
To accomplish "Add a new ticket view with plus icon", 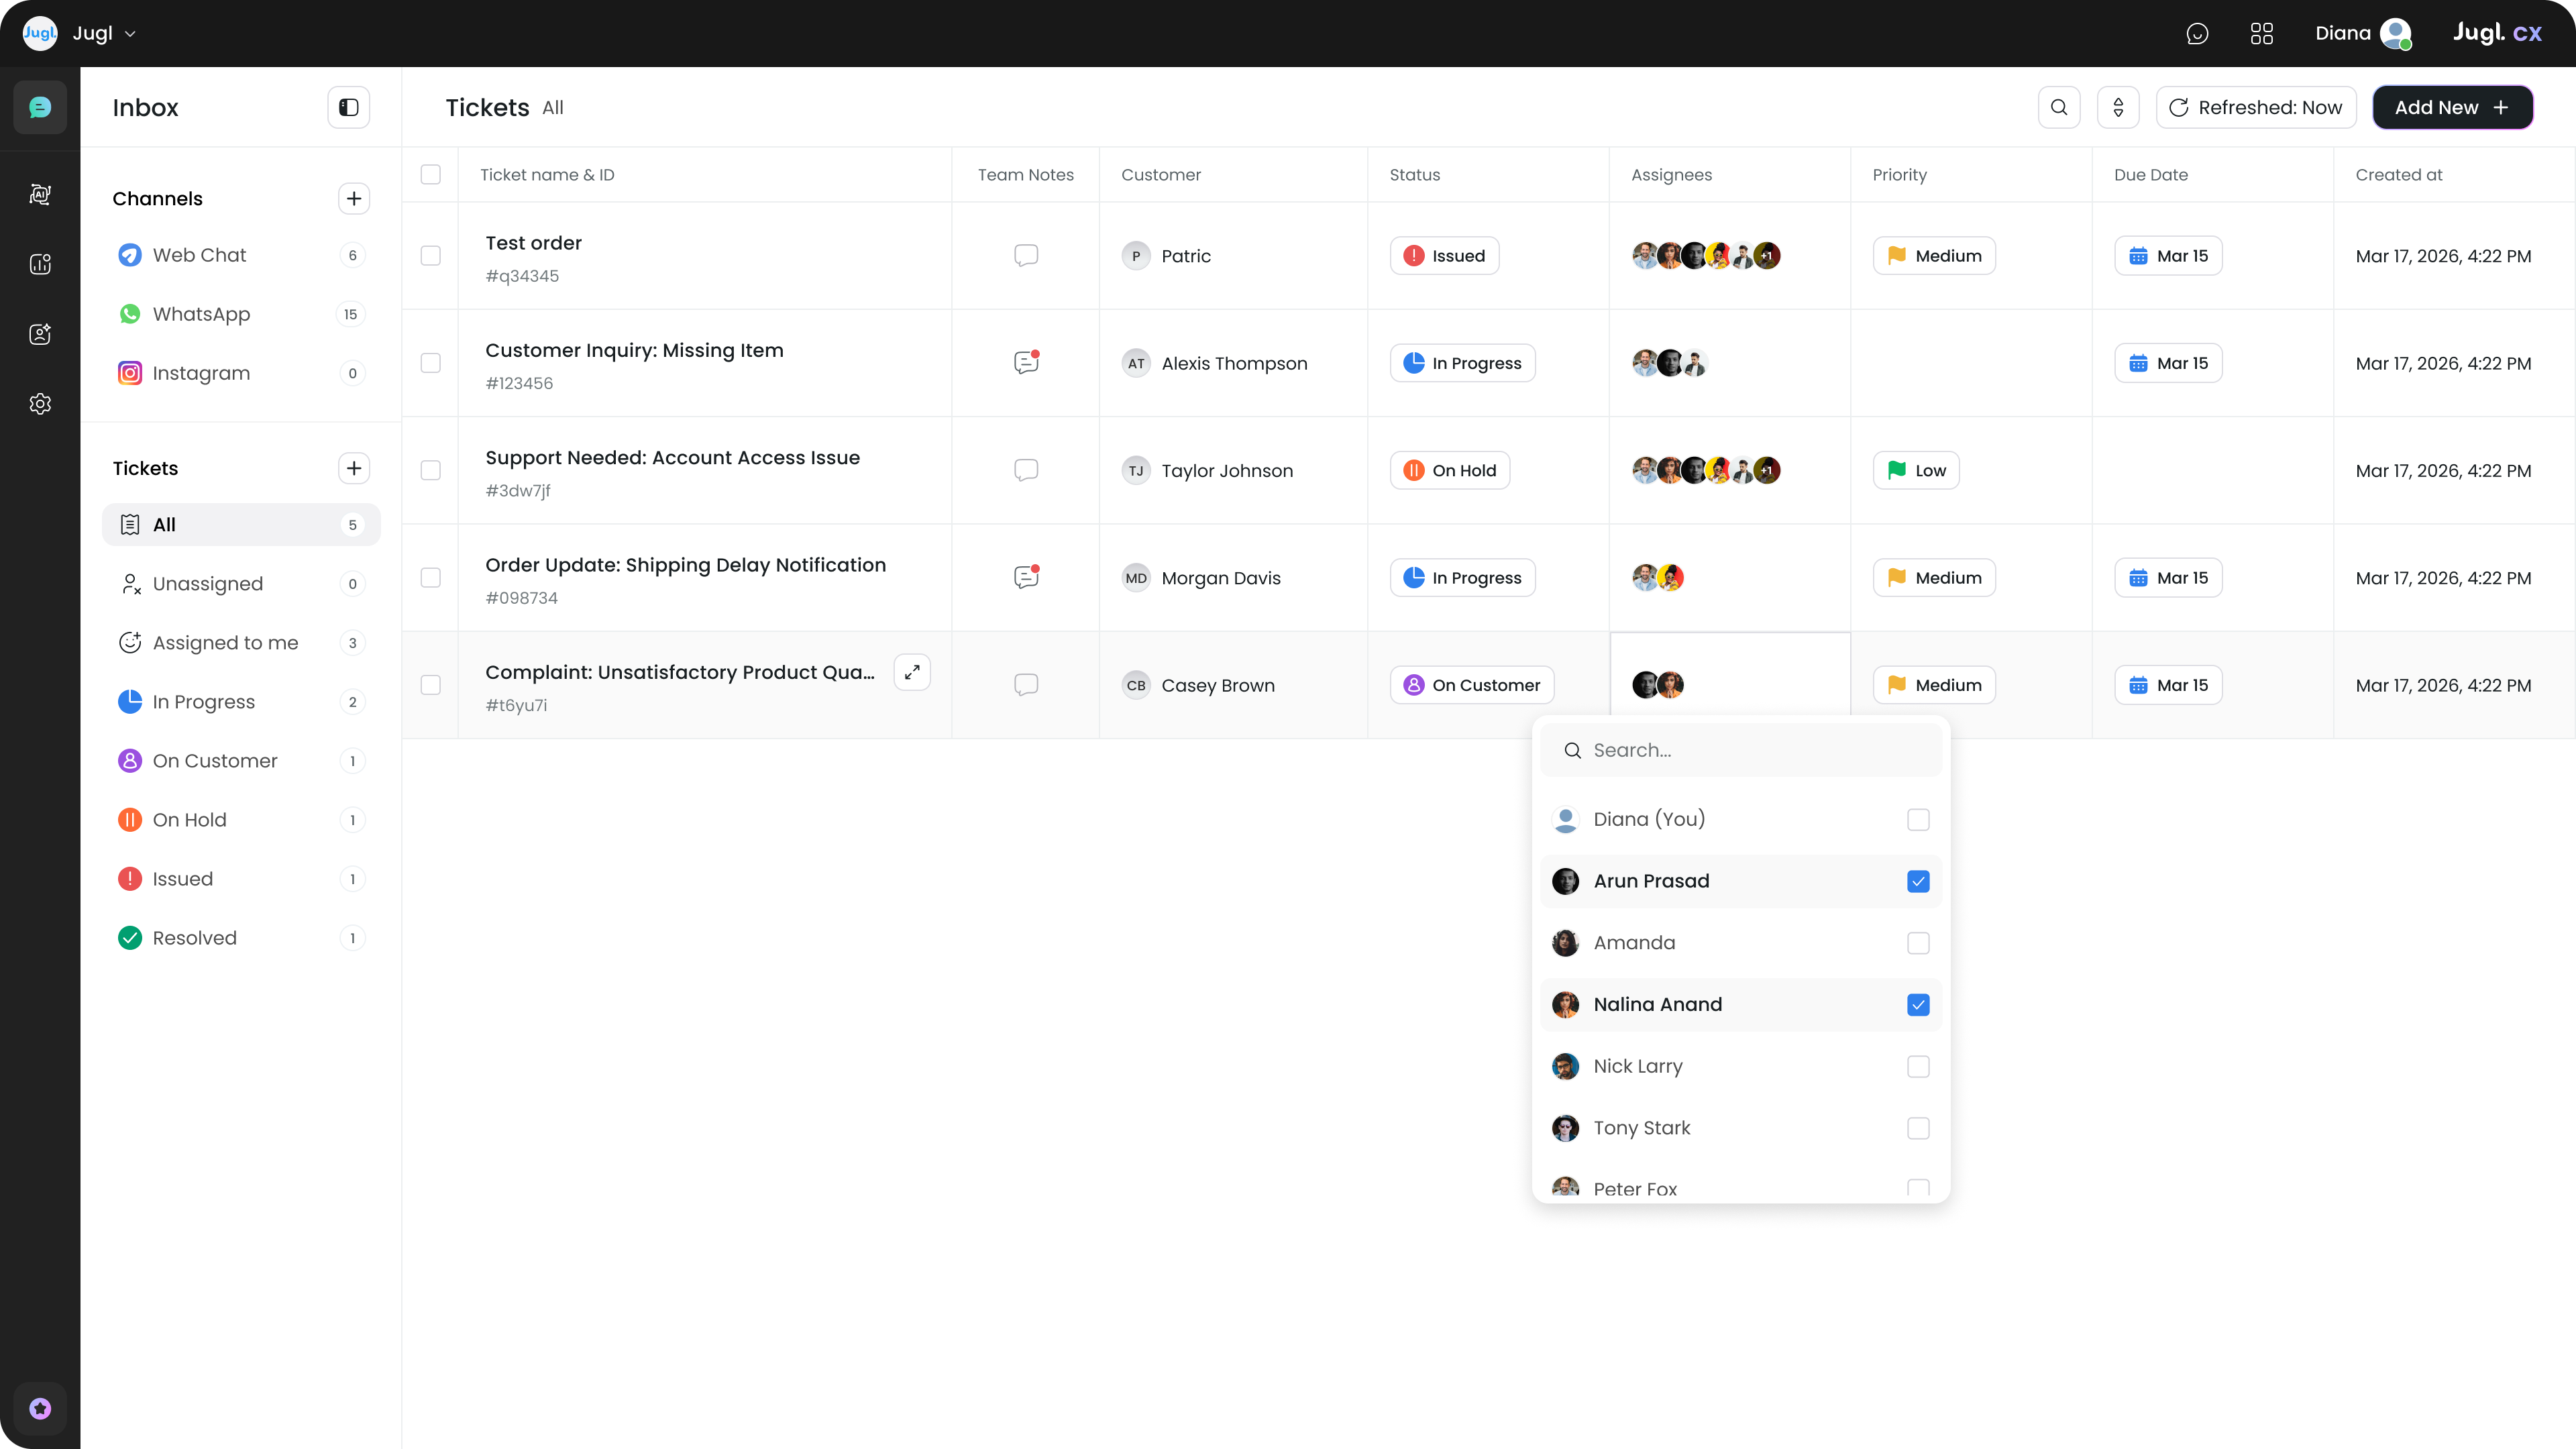I will coord(354,468).
